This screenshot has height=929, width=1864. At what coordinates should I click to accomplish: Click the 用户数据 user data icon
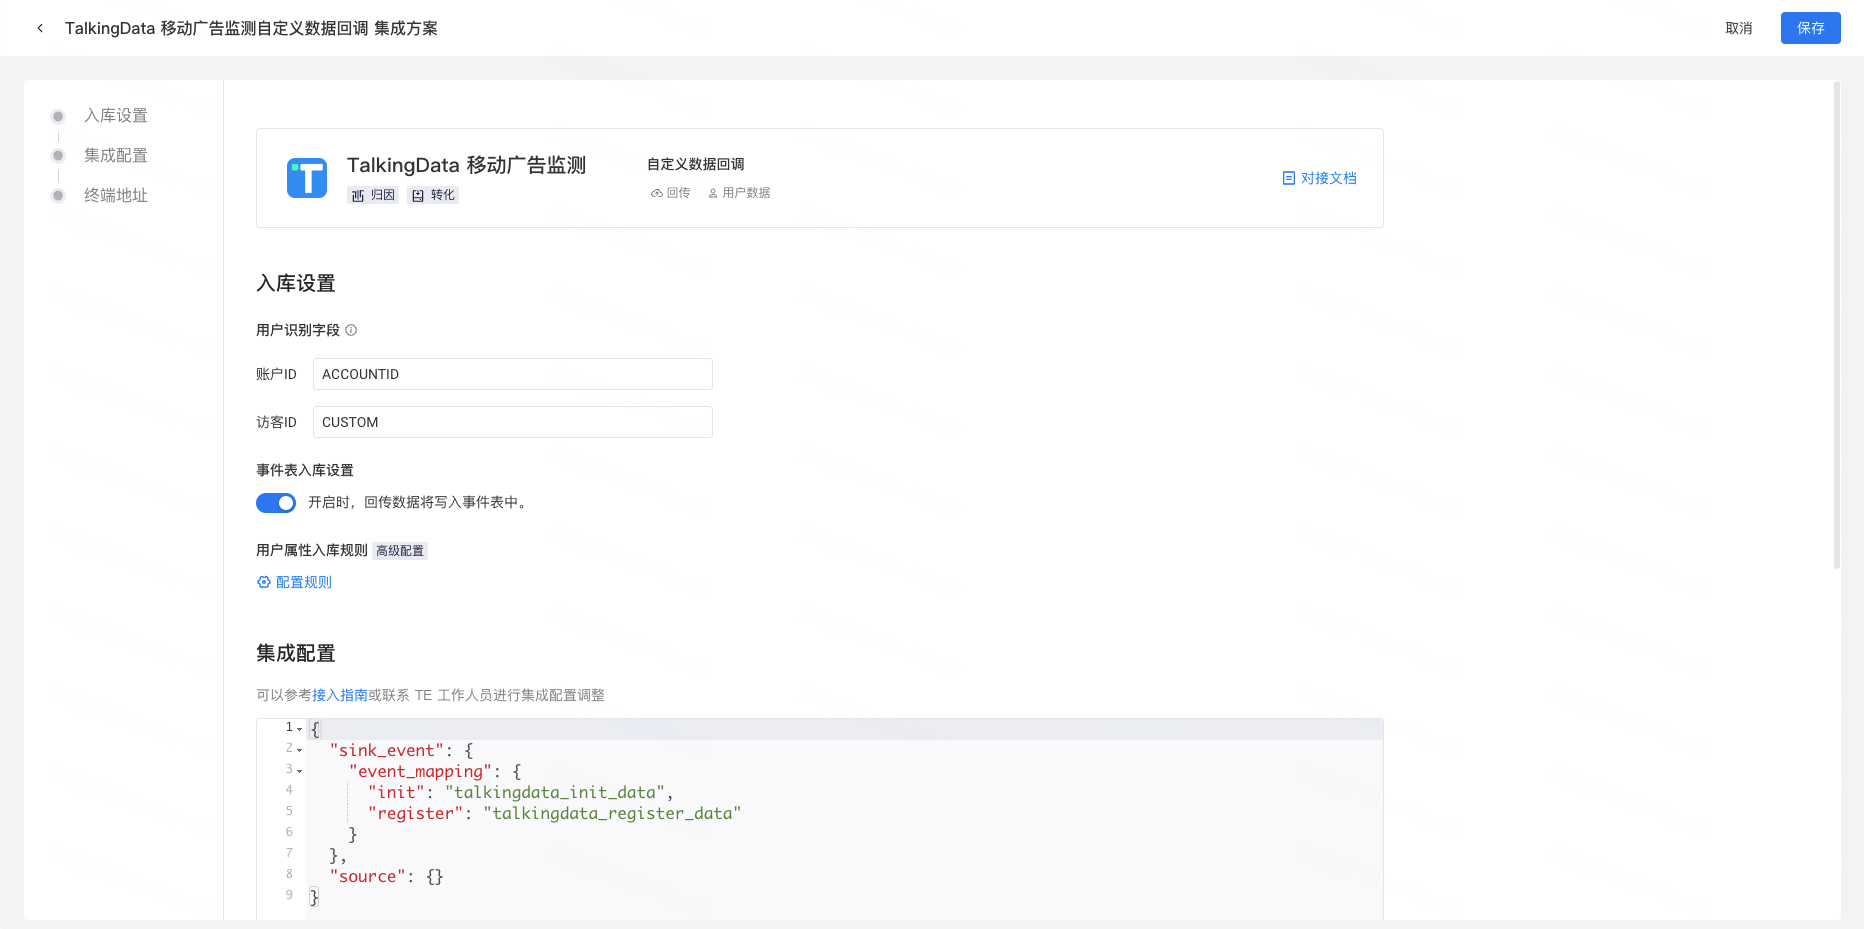coord(712,192)
